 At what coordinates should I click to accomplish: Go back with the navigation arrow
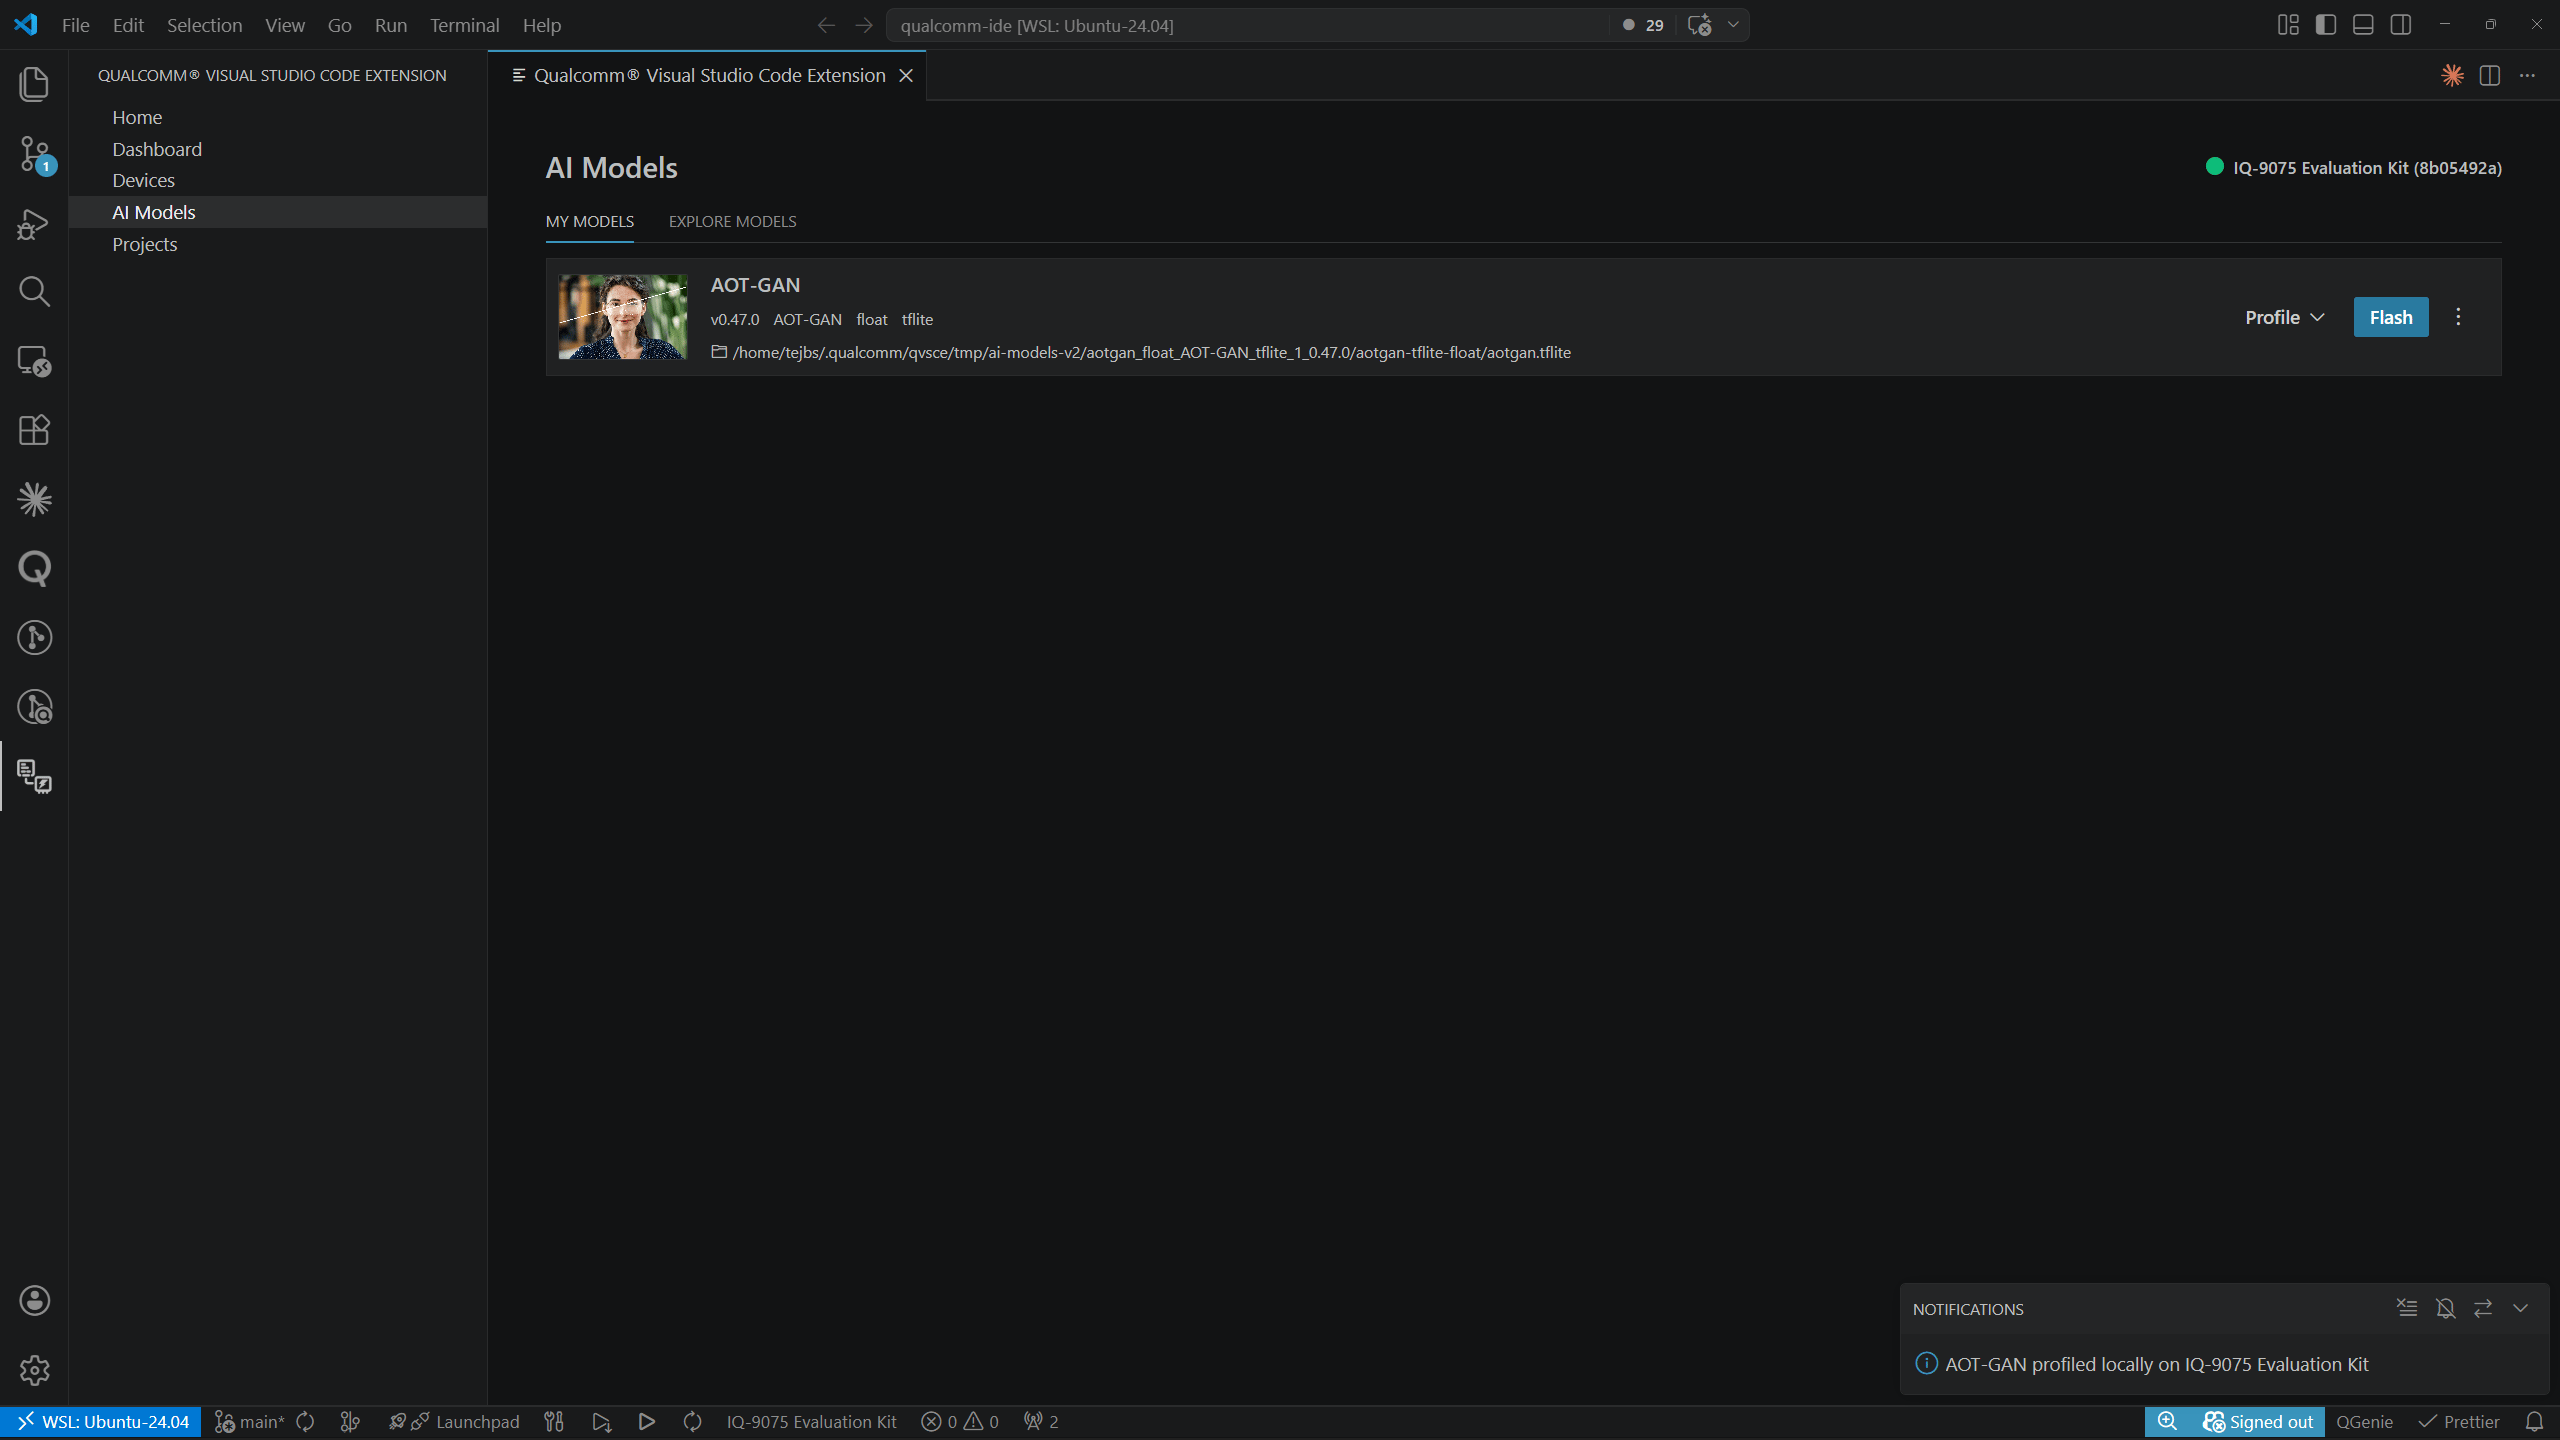(x=826, y=25)
